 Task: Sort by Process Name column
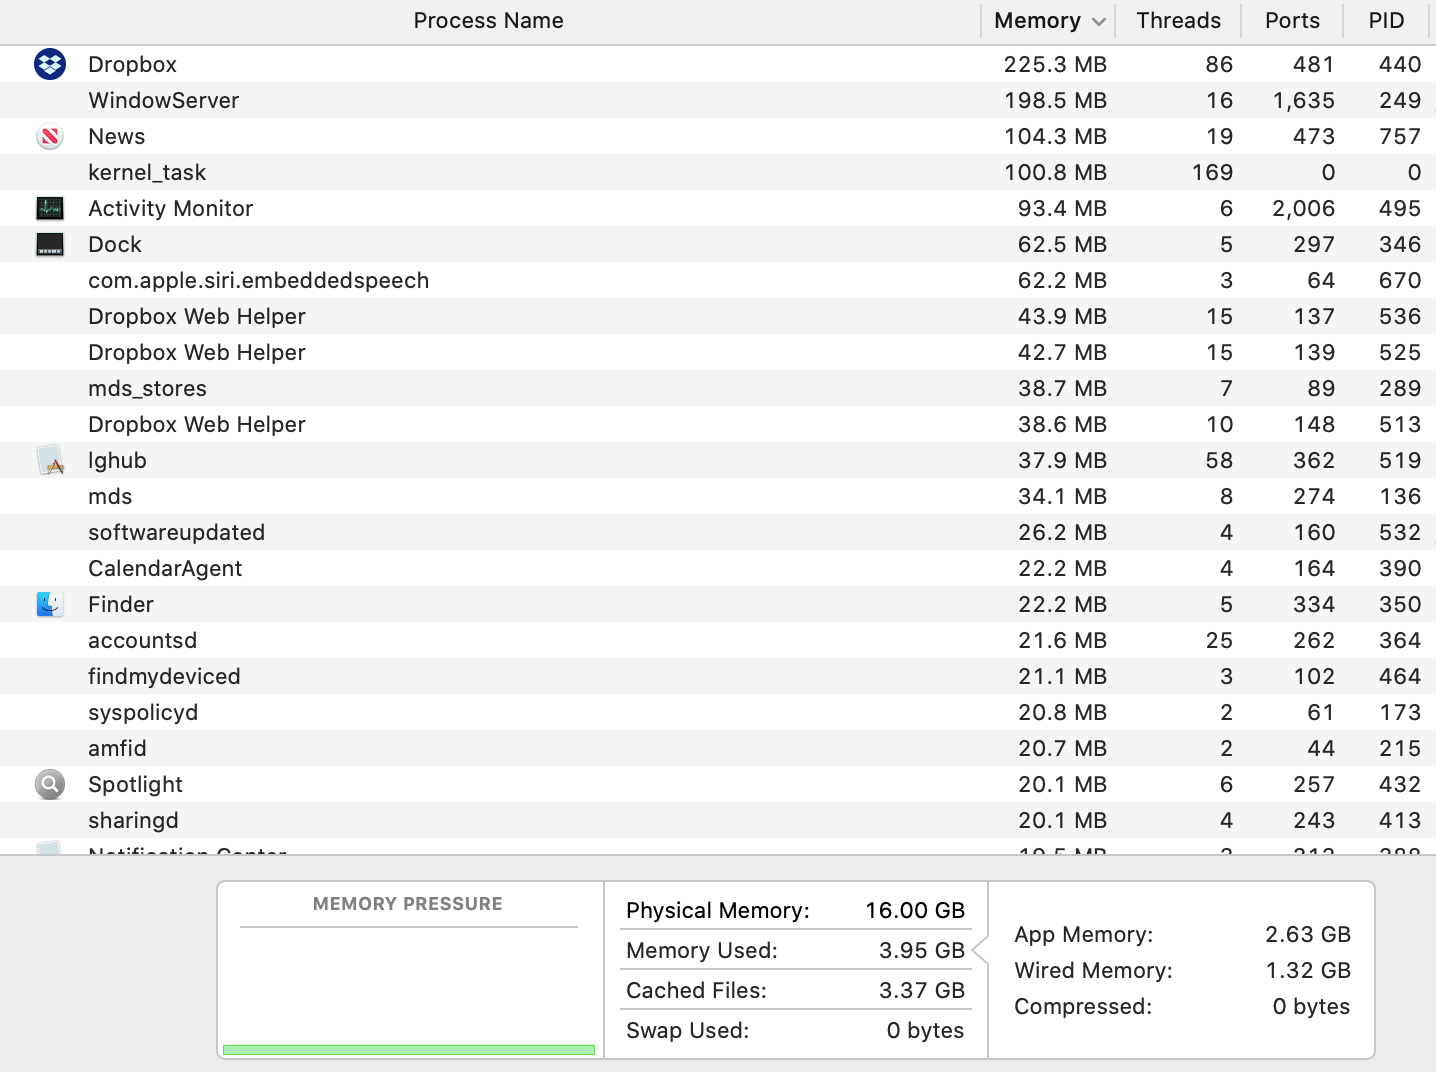point(488,21)
